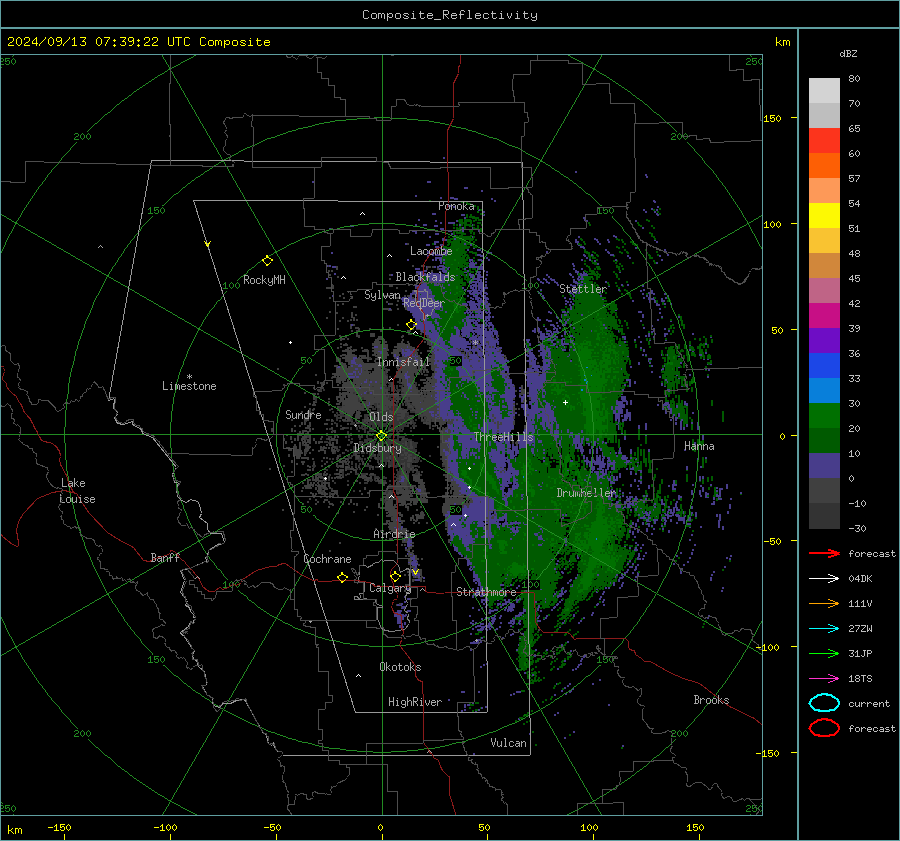Click the Blackfalds city label
The height and width of the screenshot is (841, 900).
425,277
